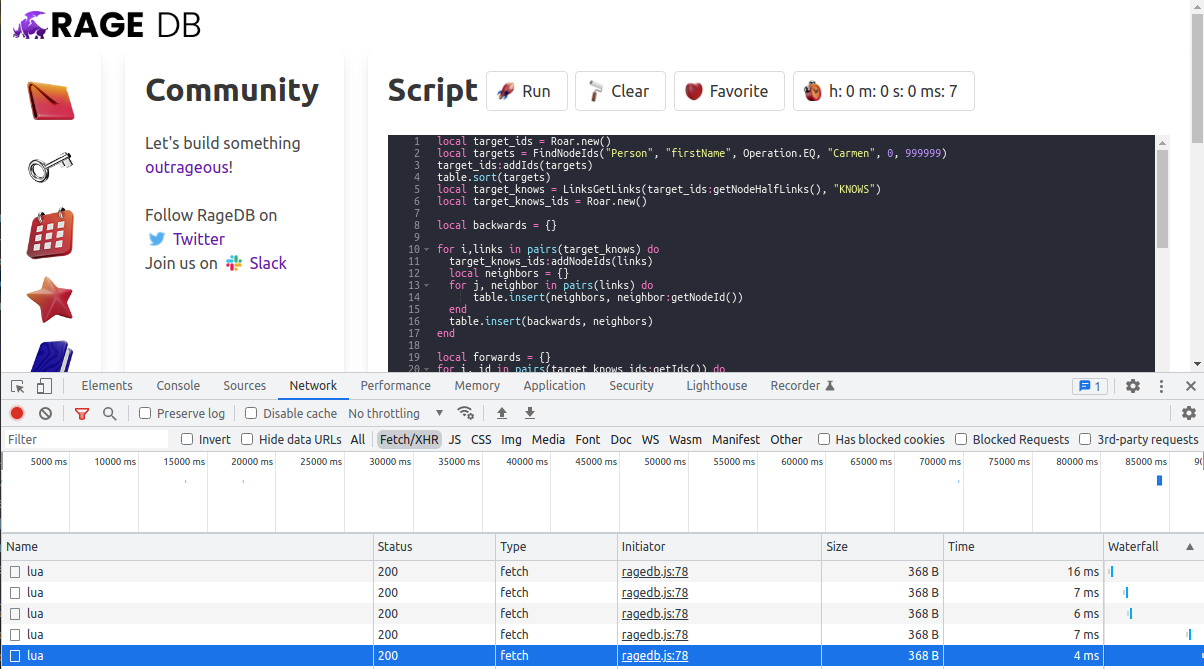Screen dimensions: 1204x669
Task: Open the No throttling dropdown
Action: coord(396,413)
